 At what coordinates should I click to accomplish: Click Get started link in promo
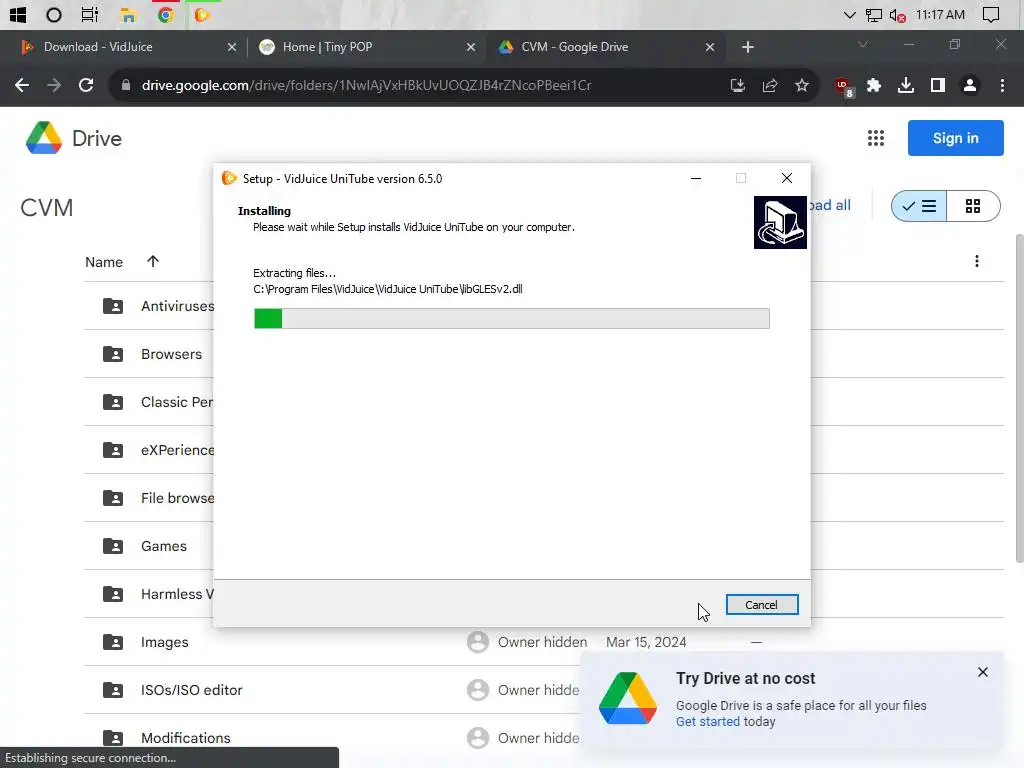click(x=707, y=722)
